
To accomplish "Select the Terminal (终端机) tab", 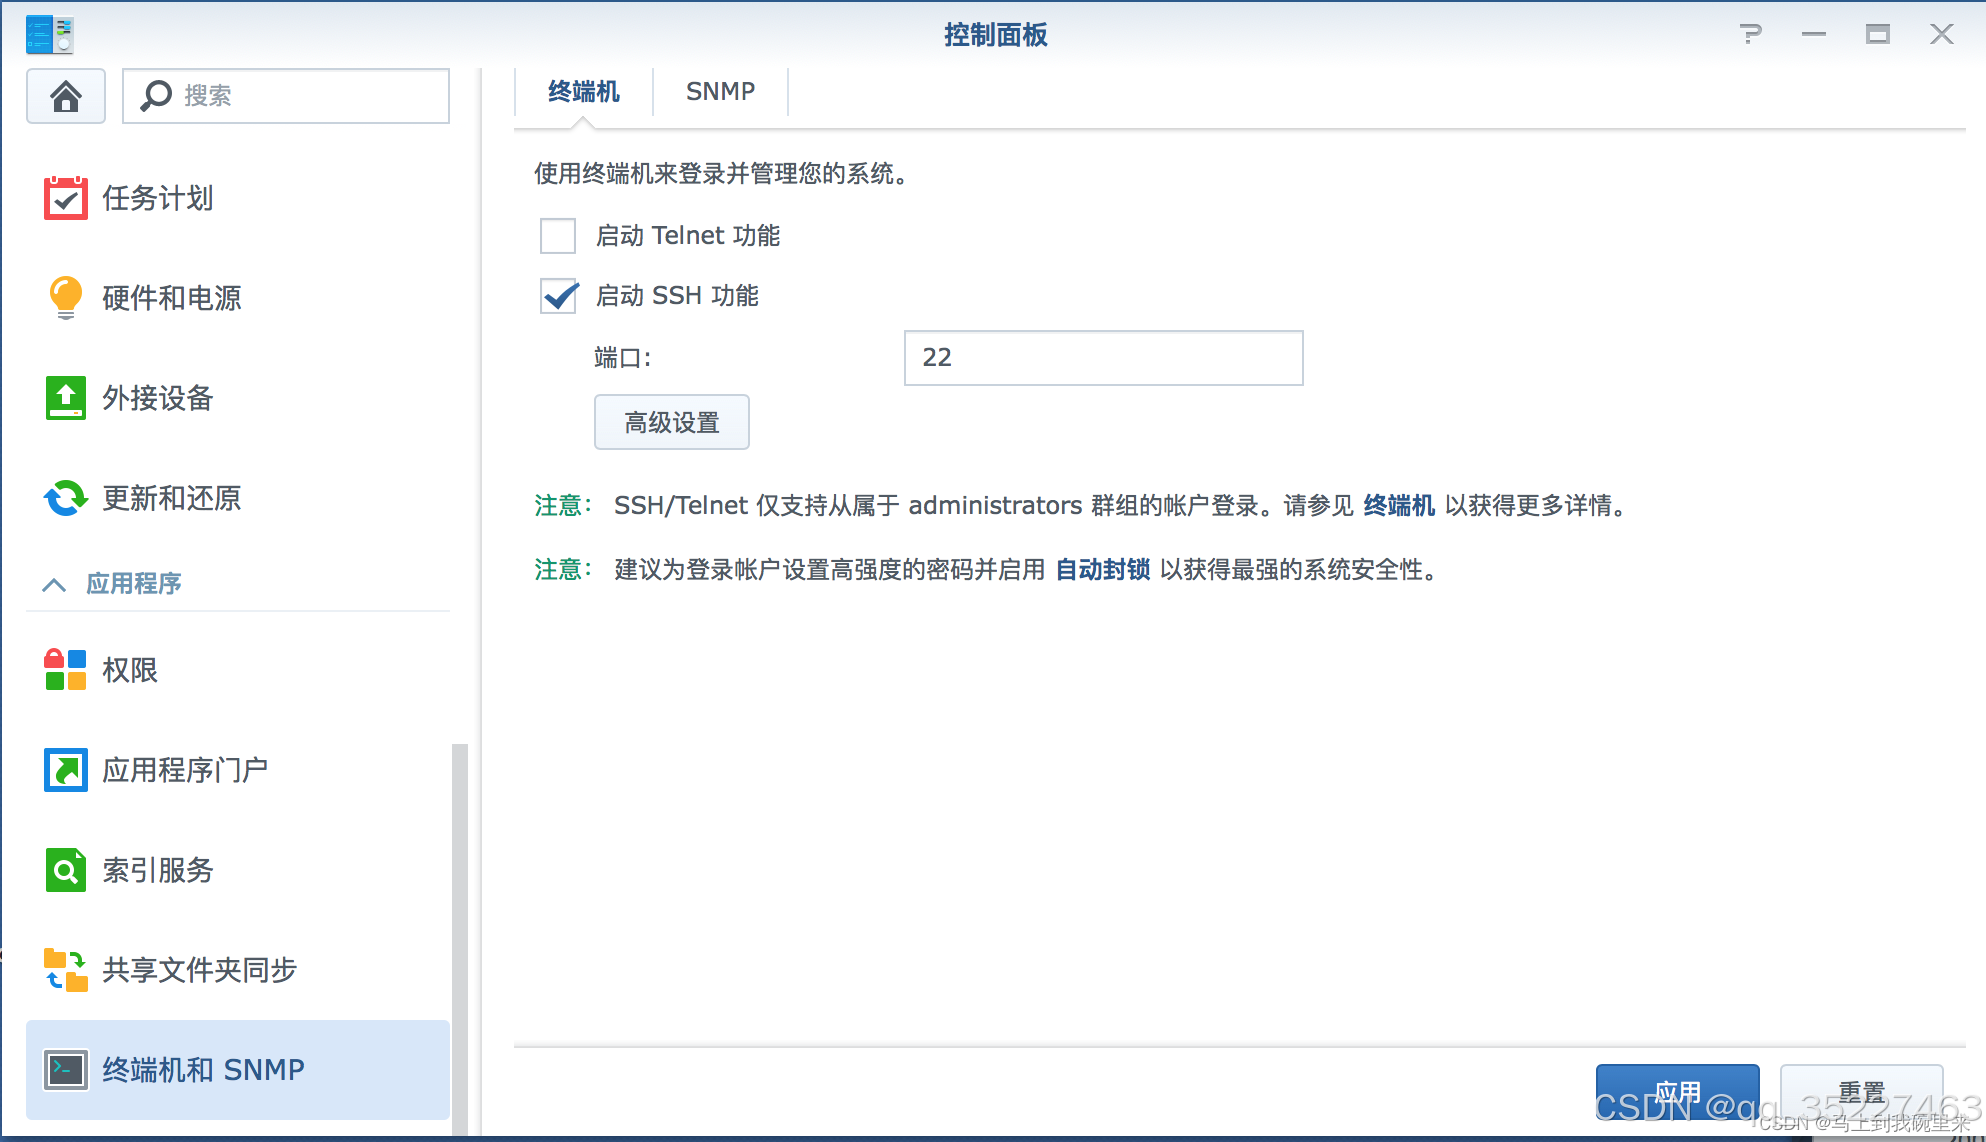I will click(584, 92).
